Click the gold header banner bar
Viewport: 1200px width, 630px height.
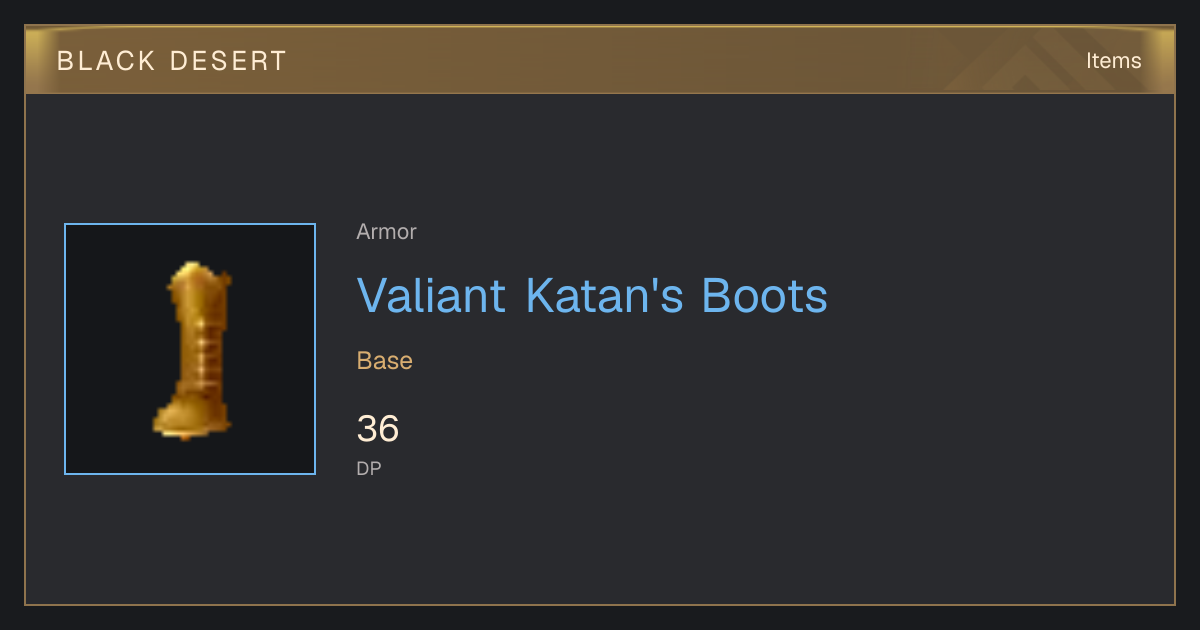(x=600, y=60)
